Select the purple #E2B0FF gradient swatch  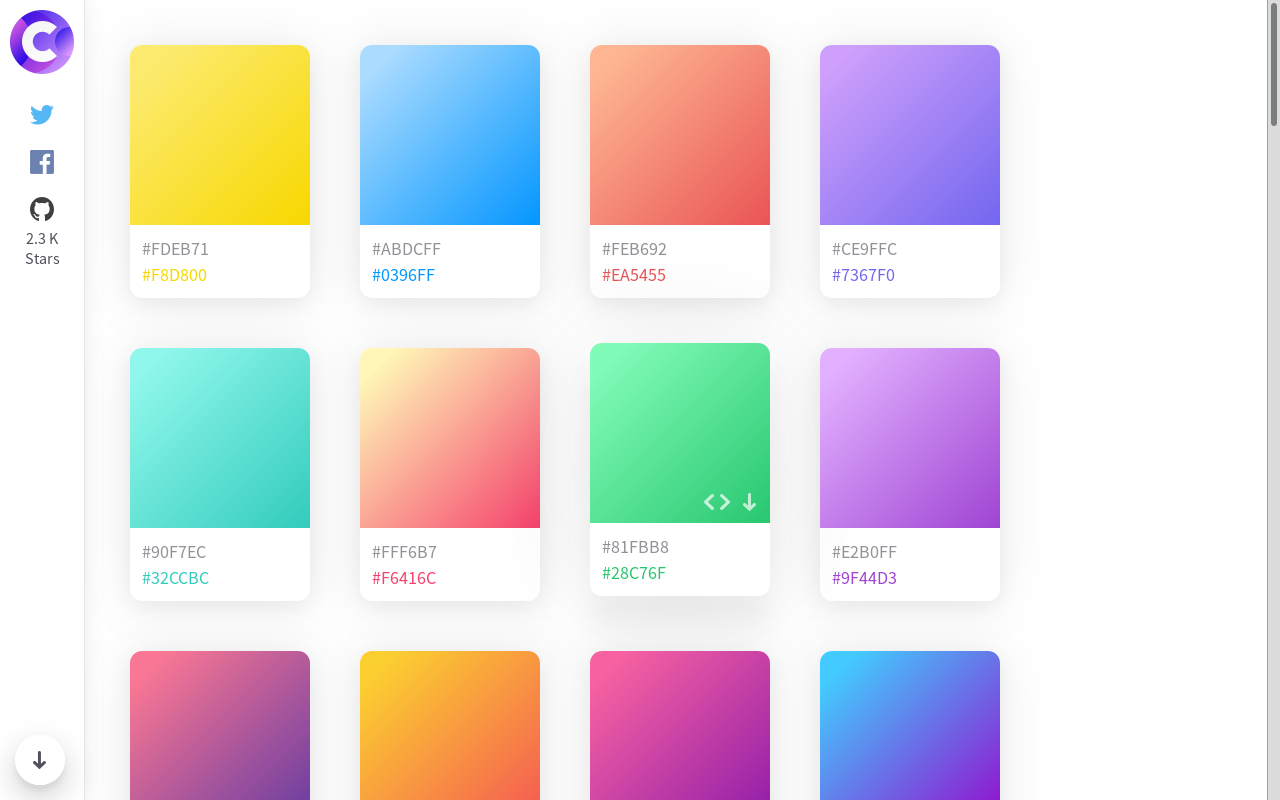910,438
